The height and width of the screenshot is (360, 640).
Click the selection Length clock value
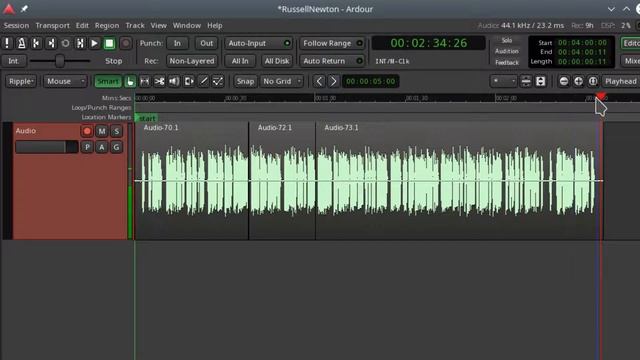[582, 61]
